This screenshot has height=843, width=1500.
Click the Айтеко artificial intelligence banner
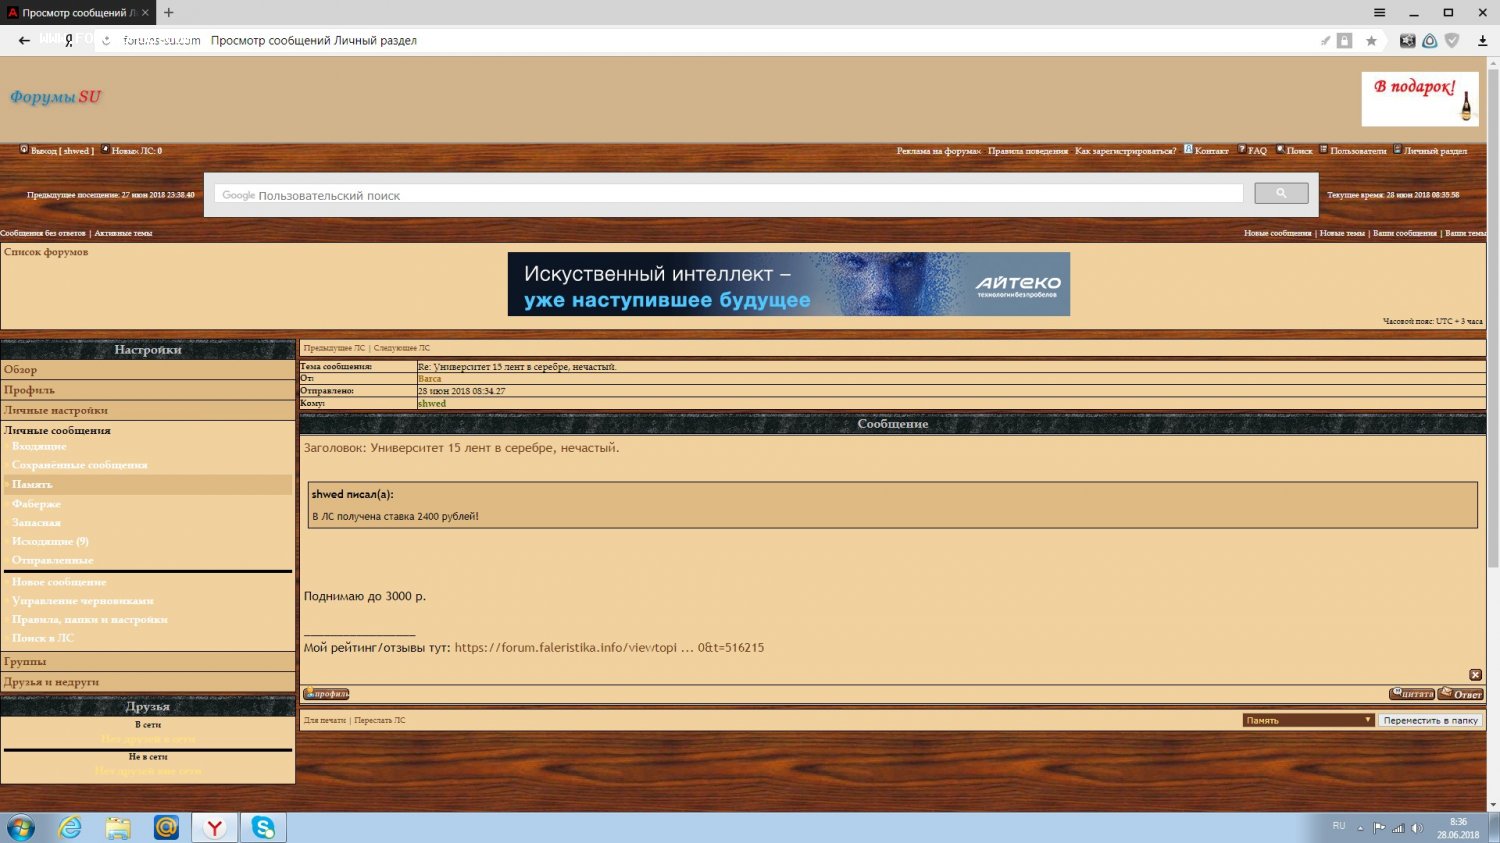click(x=788, y=284)
